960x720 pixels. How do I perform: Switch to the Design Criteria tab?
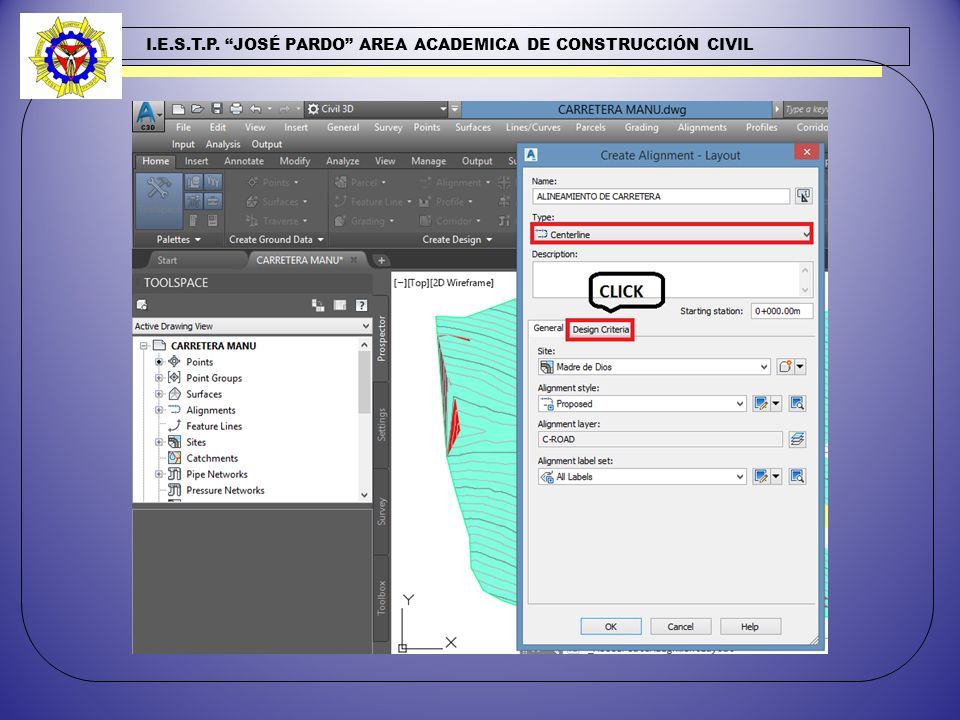click(600, 329)
